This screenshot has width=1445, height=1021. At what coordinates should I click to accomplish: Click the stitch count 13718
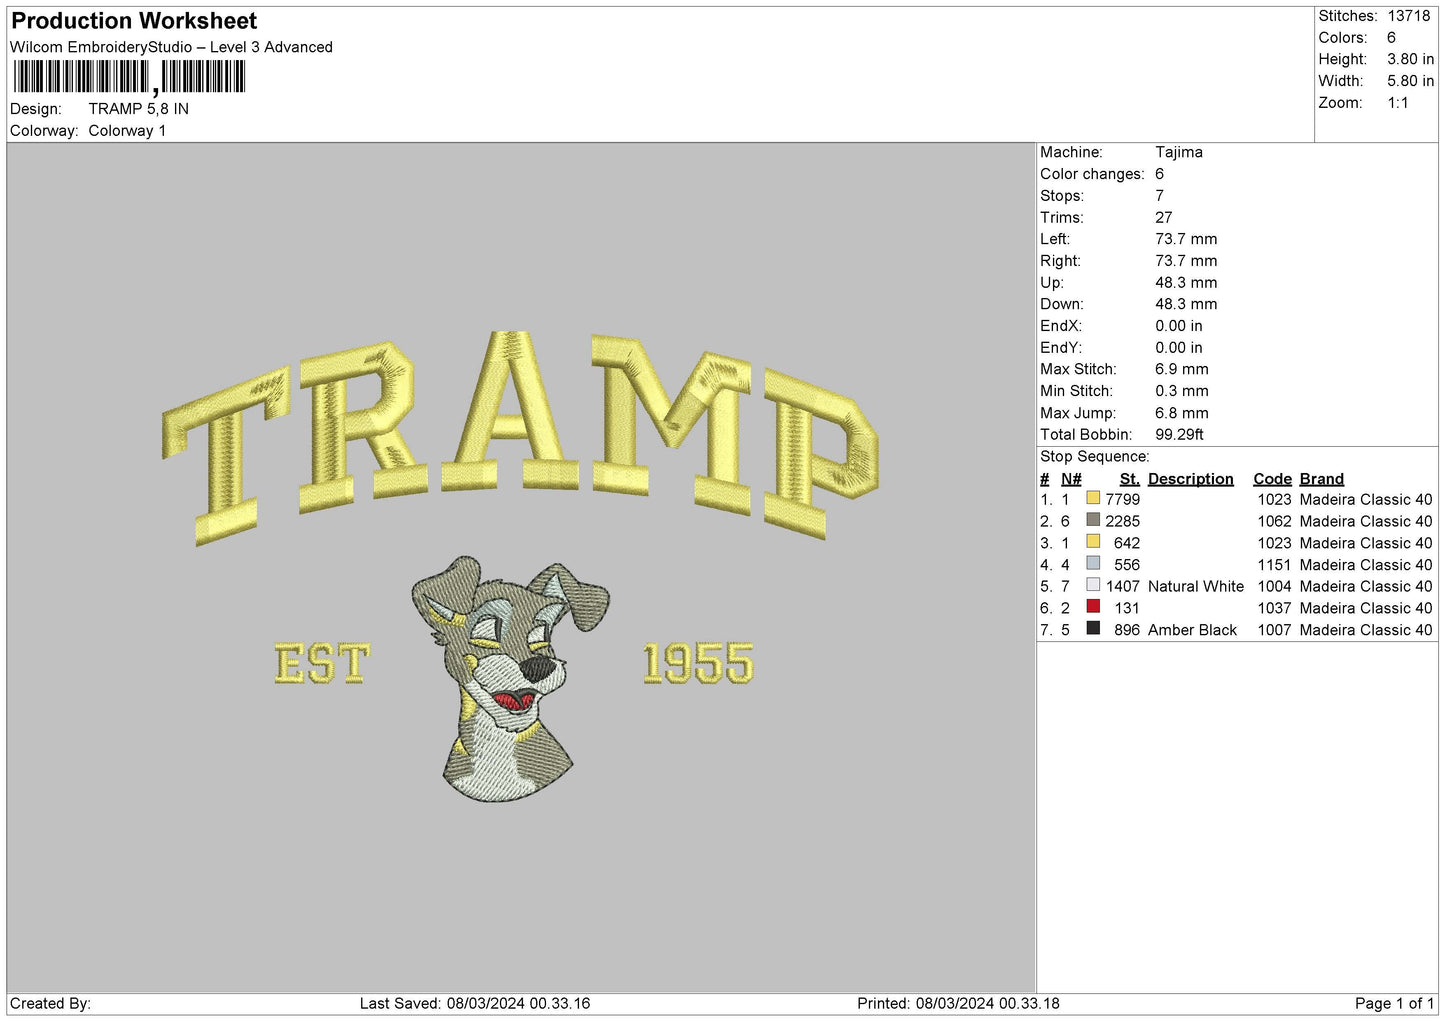(1409, 16)
